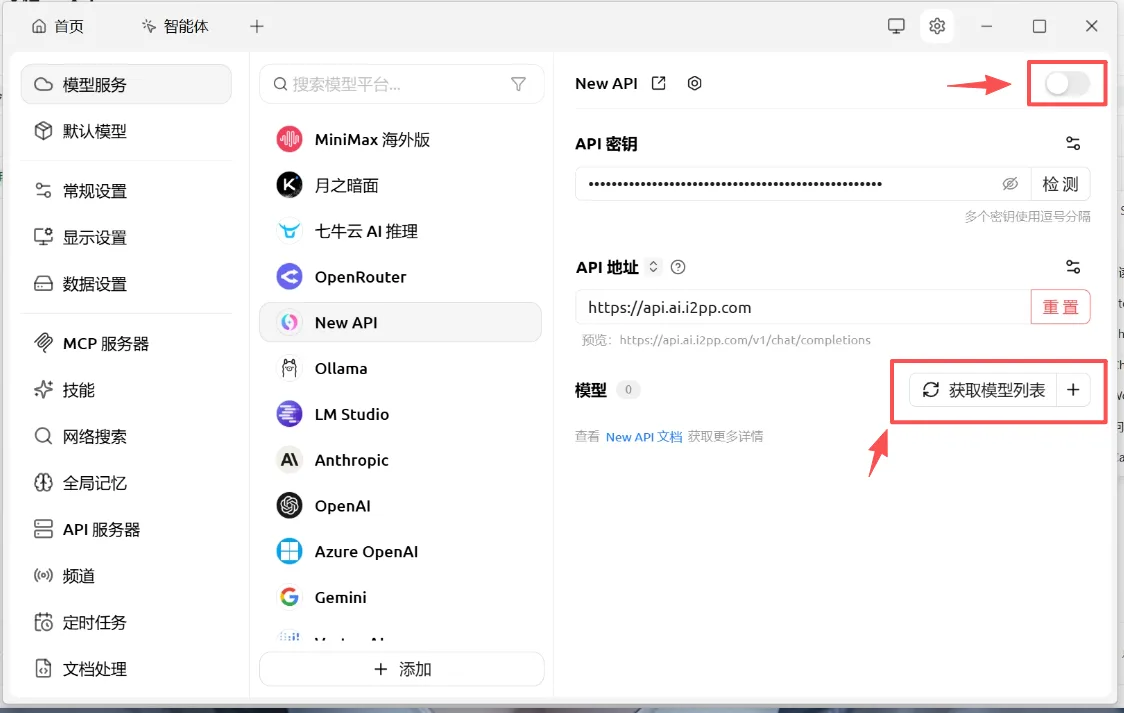Select 七牛云 AI 推理 provider
This screenshot has width=1124, height=713.
pos(400,231)
